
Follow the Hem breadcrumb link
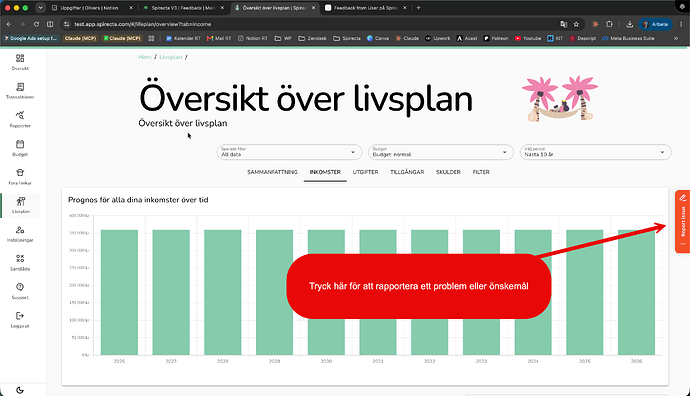(145, 57)
